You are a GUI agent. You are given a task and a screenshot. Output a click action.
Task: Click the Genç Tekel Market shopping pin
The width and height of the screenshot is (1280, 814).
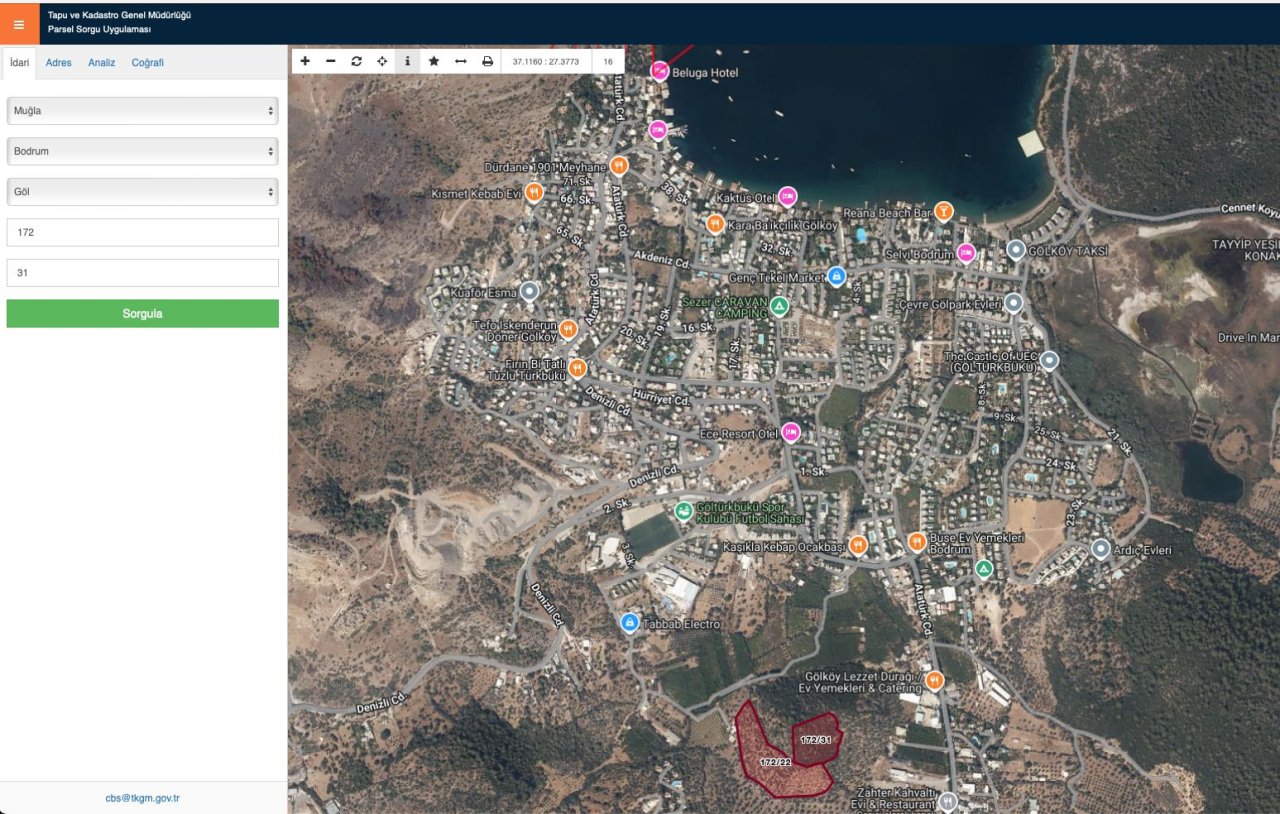coord(838,276)
